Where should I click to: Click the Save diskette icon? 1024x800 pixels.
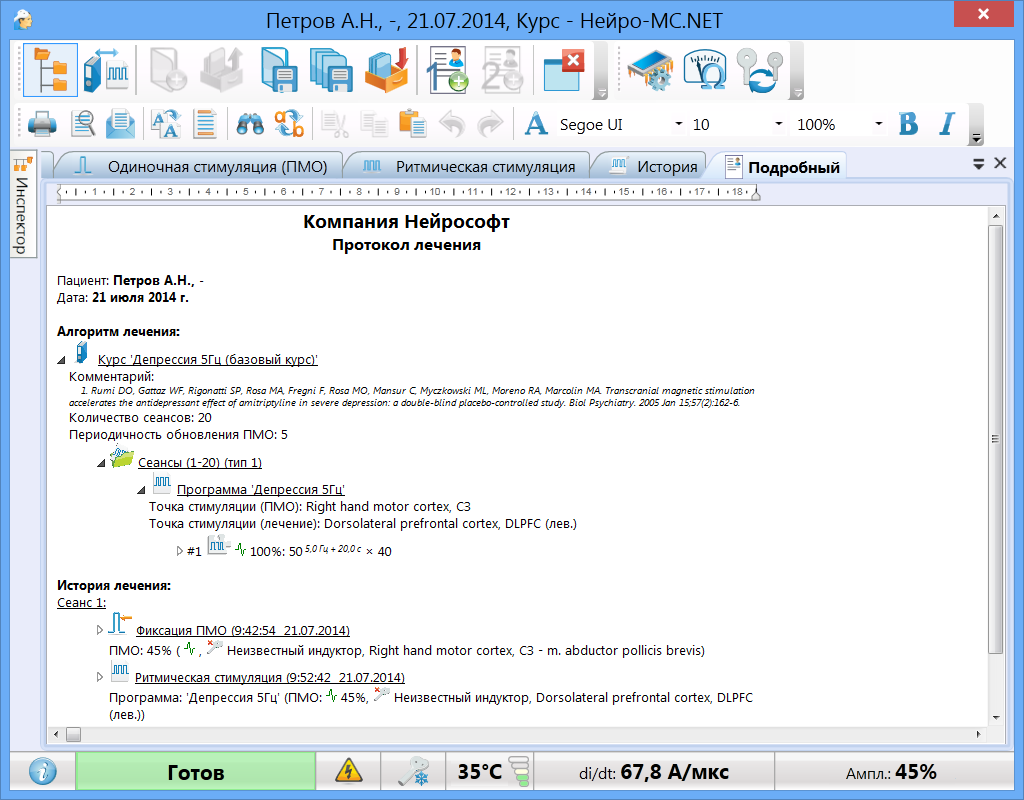tap(278, 71)
